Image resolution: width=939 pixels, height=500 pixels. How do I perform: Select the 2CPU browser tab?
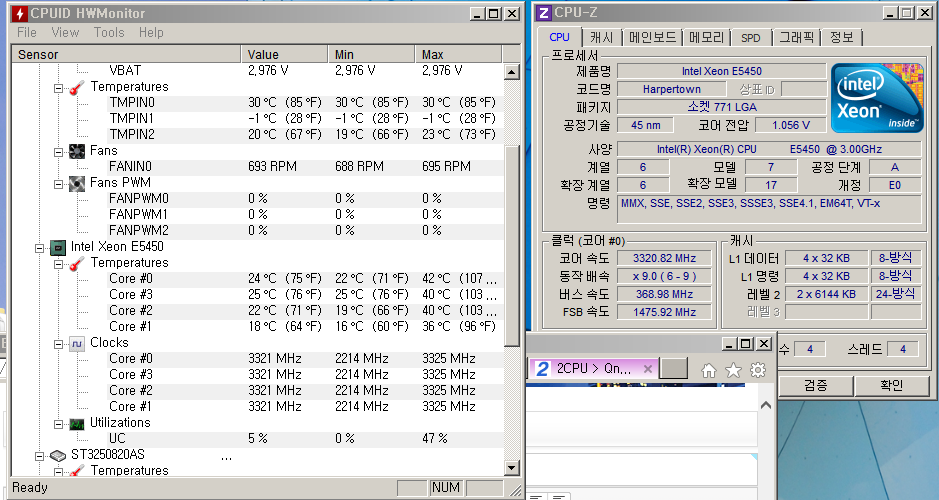click(593, 369)
